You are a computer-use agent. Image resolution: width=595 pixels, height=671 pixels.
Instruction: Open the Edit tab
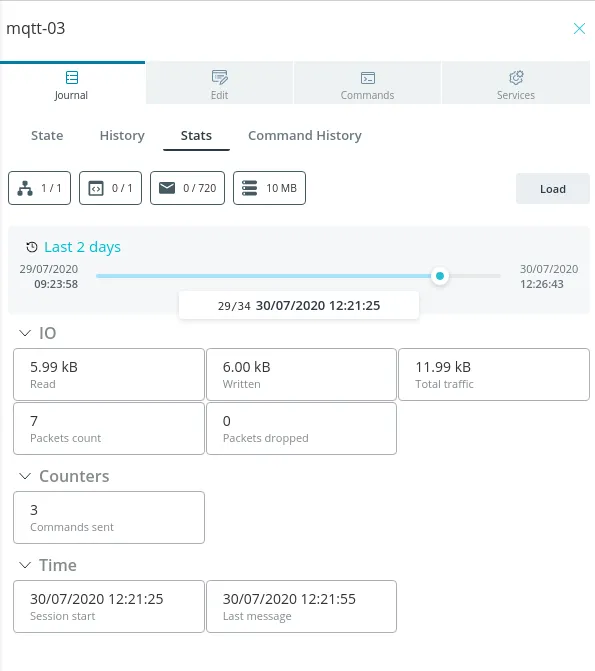[219, 83]
